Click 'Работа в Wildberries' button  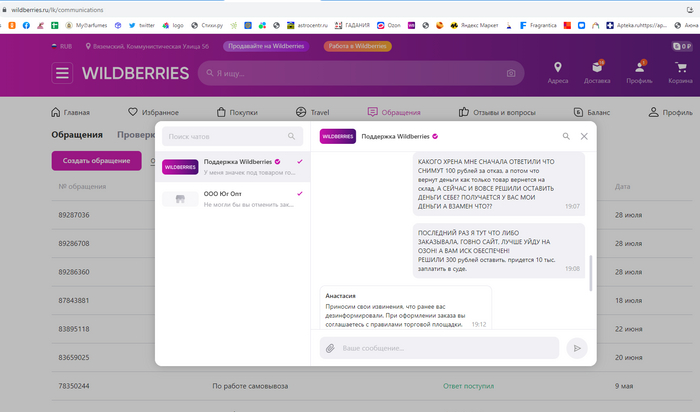(x=358, y=46)
